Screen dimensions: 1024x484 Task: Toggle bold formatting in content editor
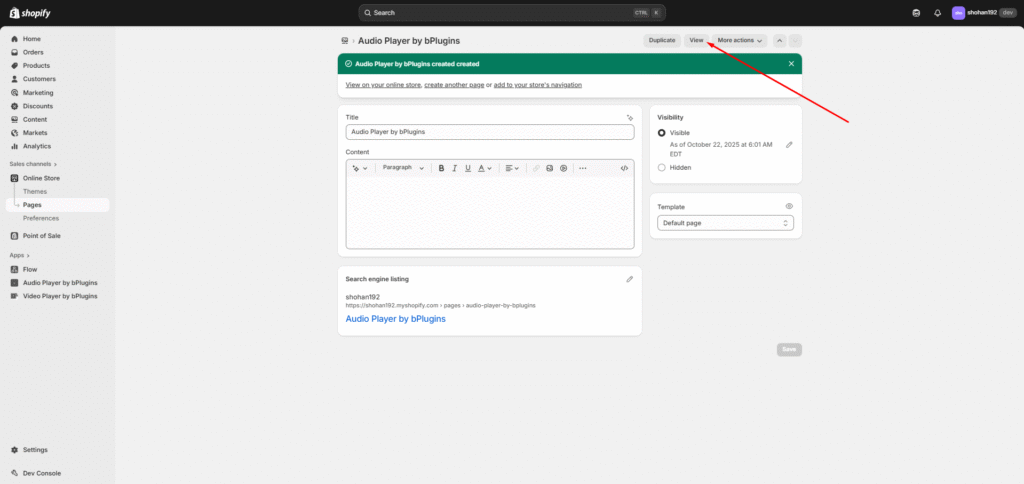(x=441, y=168)
